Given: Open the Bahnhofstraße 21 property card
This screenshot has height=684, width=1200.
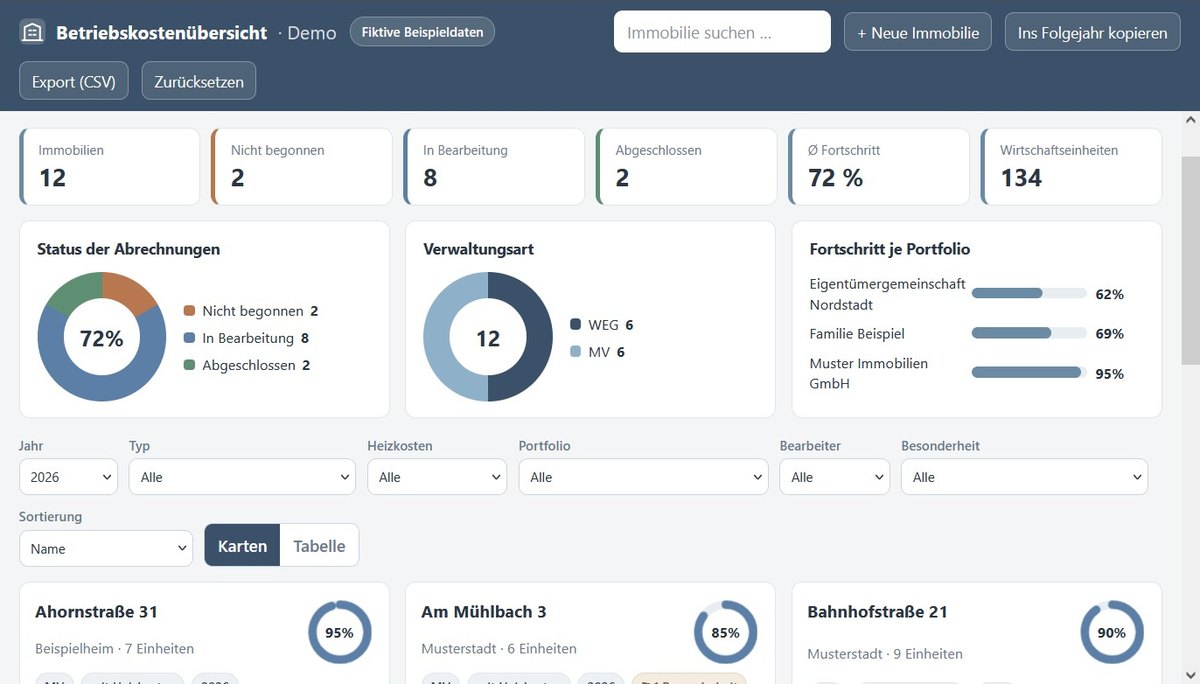Looking at the screenshot, I should (977, 634).
